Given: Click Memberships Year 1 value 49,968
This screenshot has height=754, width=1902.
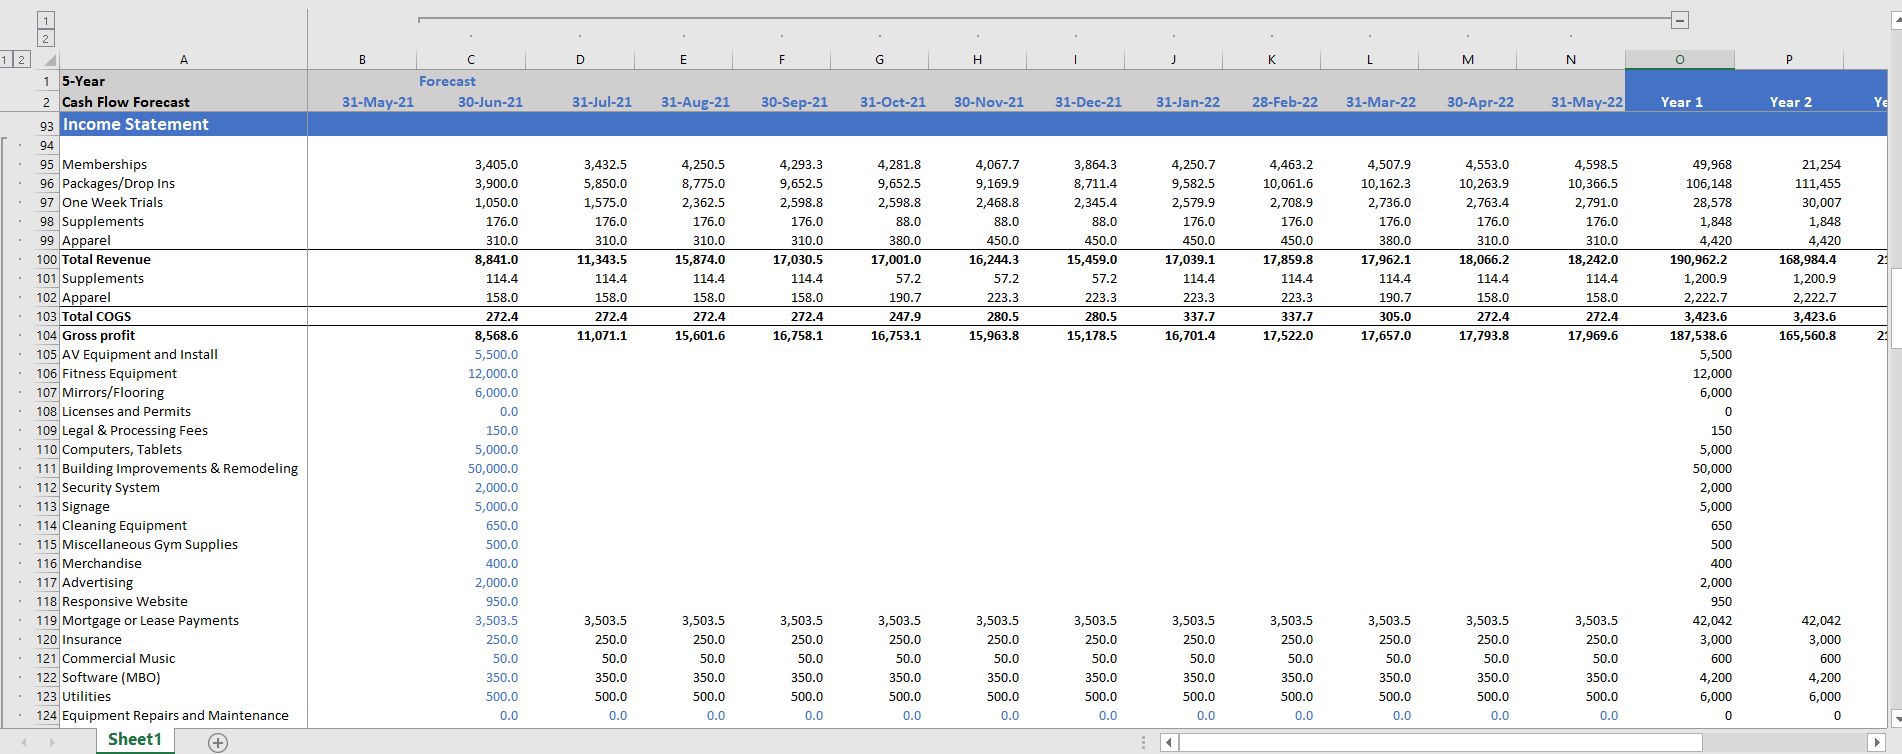Looking at the screenshot, I should pos(1712,165).
